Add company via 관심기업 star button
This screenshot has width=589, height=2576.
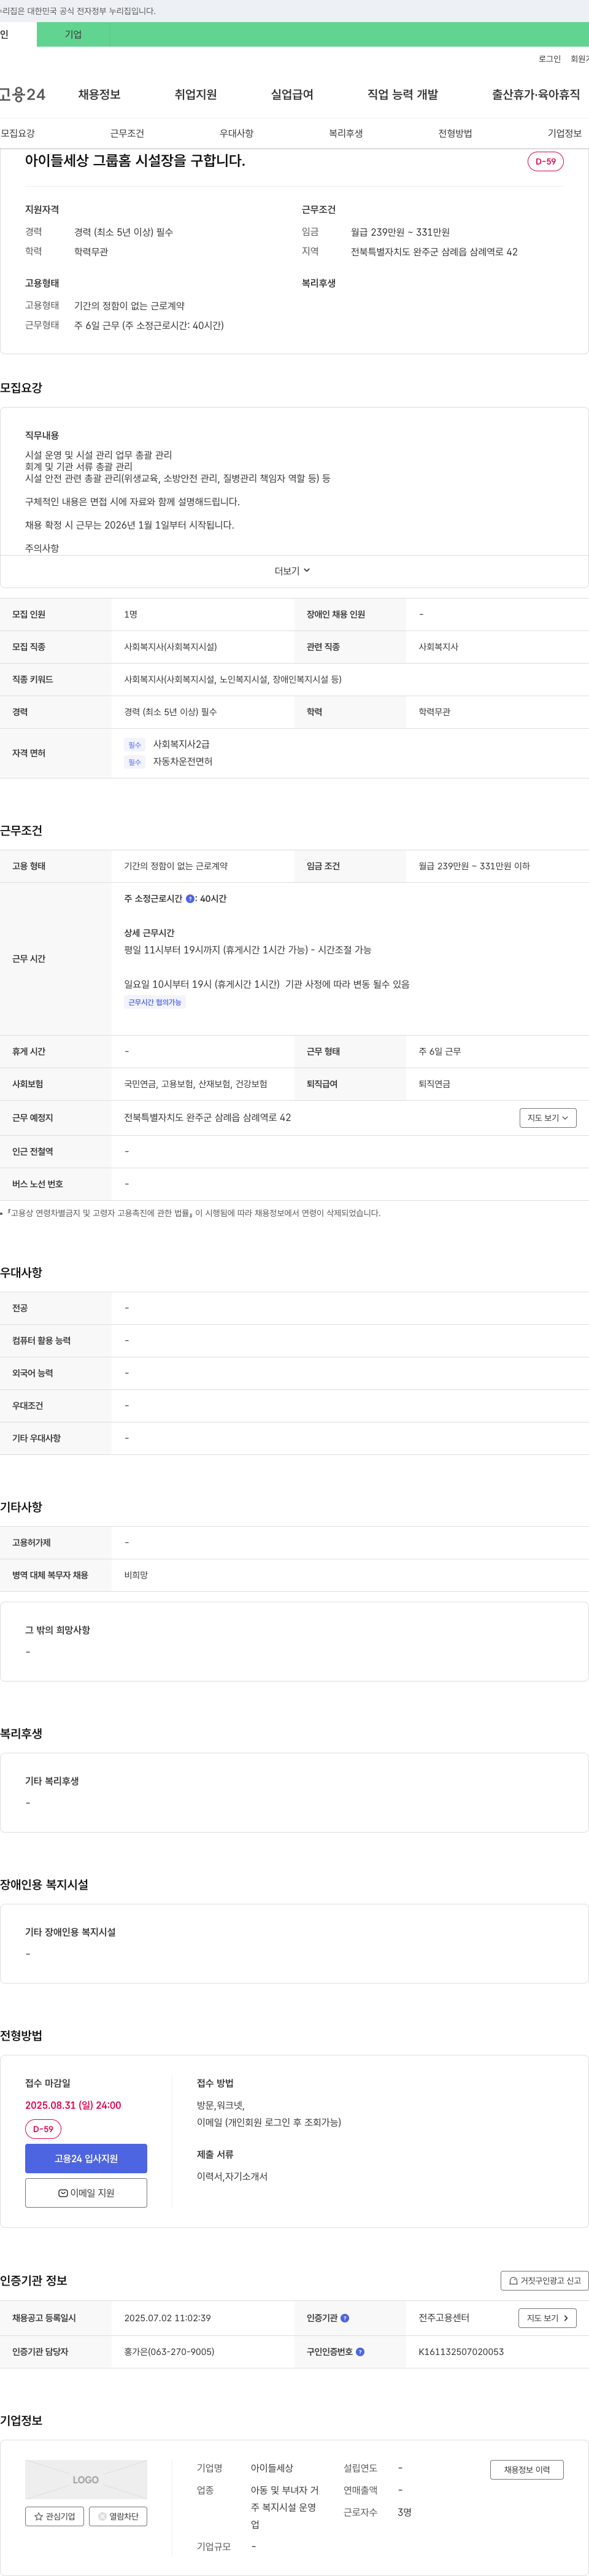(x=55, y=2516)
